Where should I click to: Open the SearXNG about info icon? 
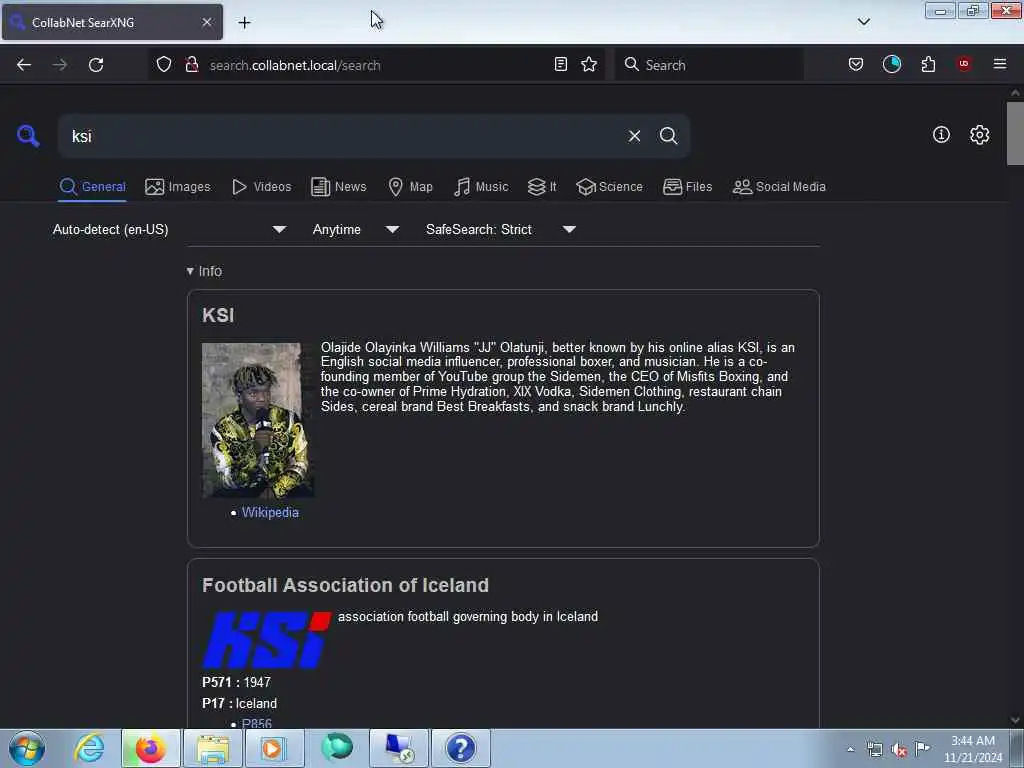(x=941, y=135)
